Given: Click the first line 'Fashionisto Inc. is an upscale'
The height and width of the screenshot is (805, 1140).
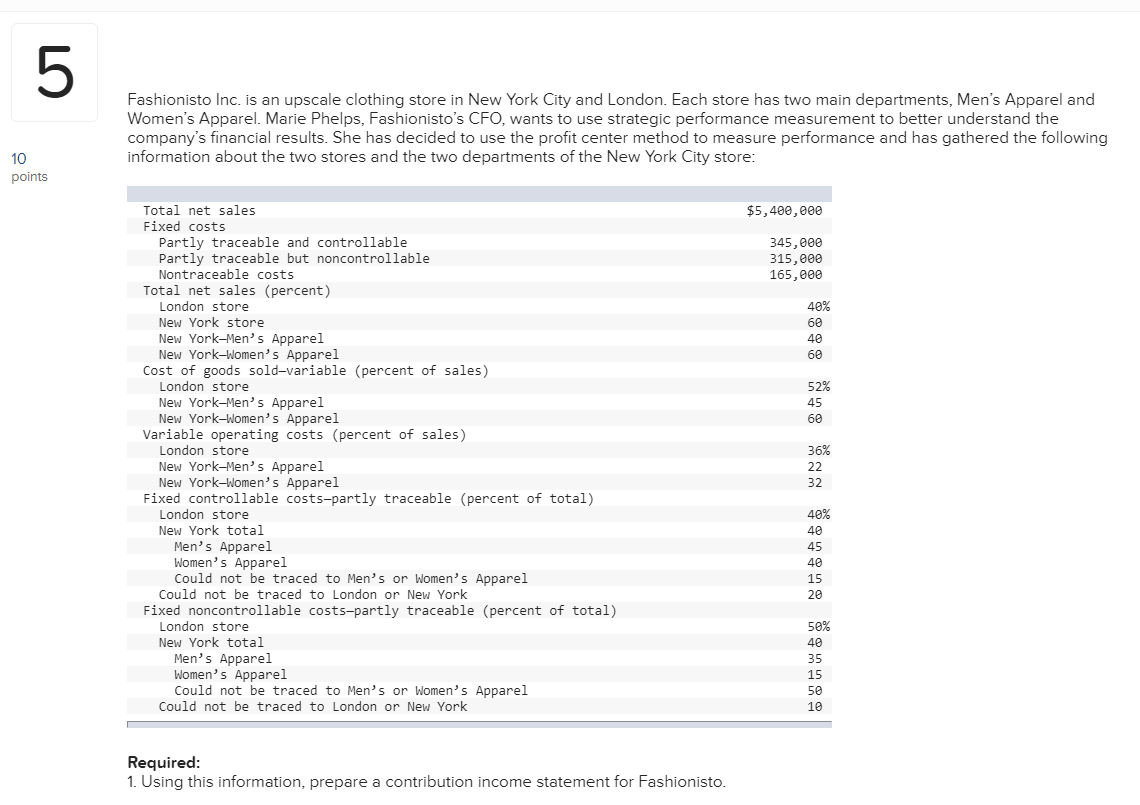Looking at the screenshot, I should pyautogui.click(x=611, y=100).
